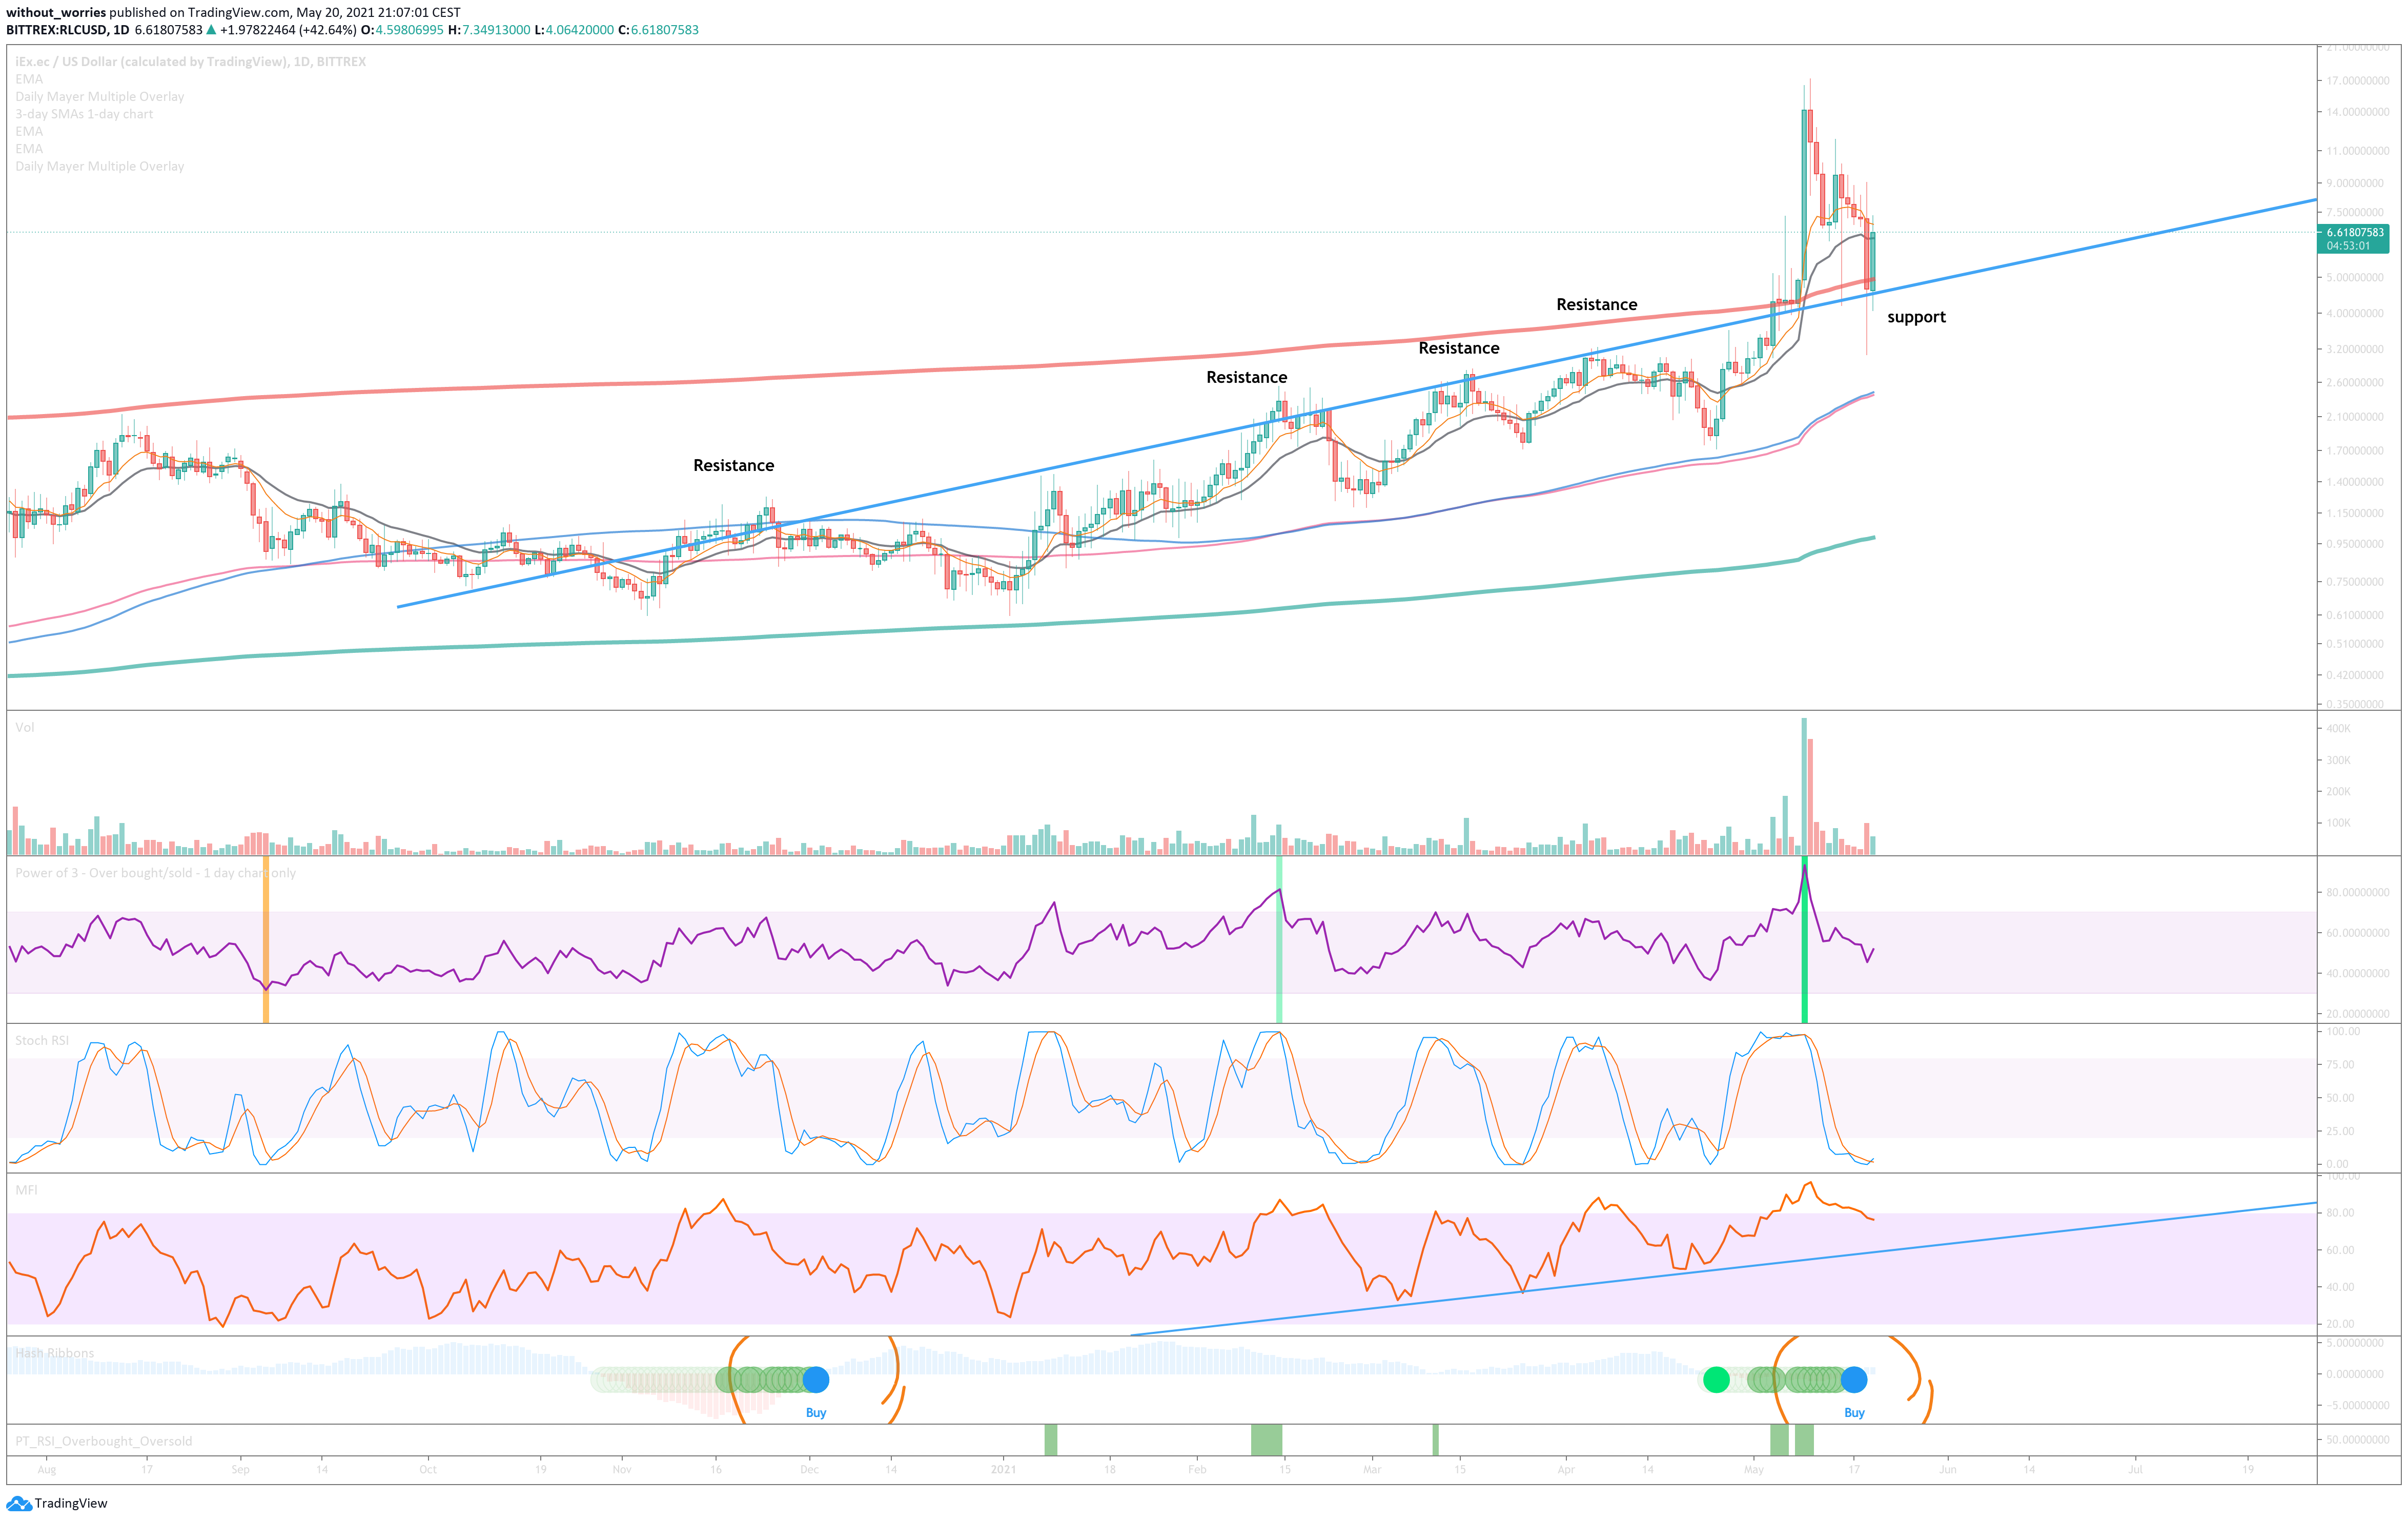Click the 25.00 Stoch RSI axis label
Screen dimensions: 2408x1522
2339,1131
